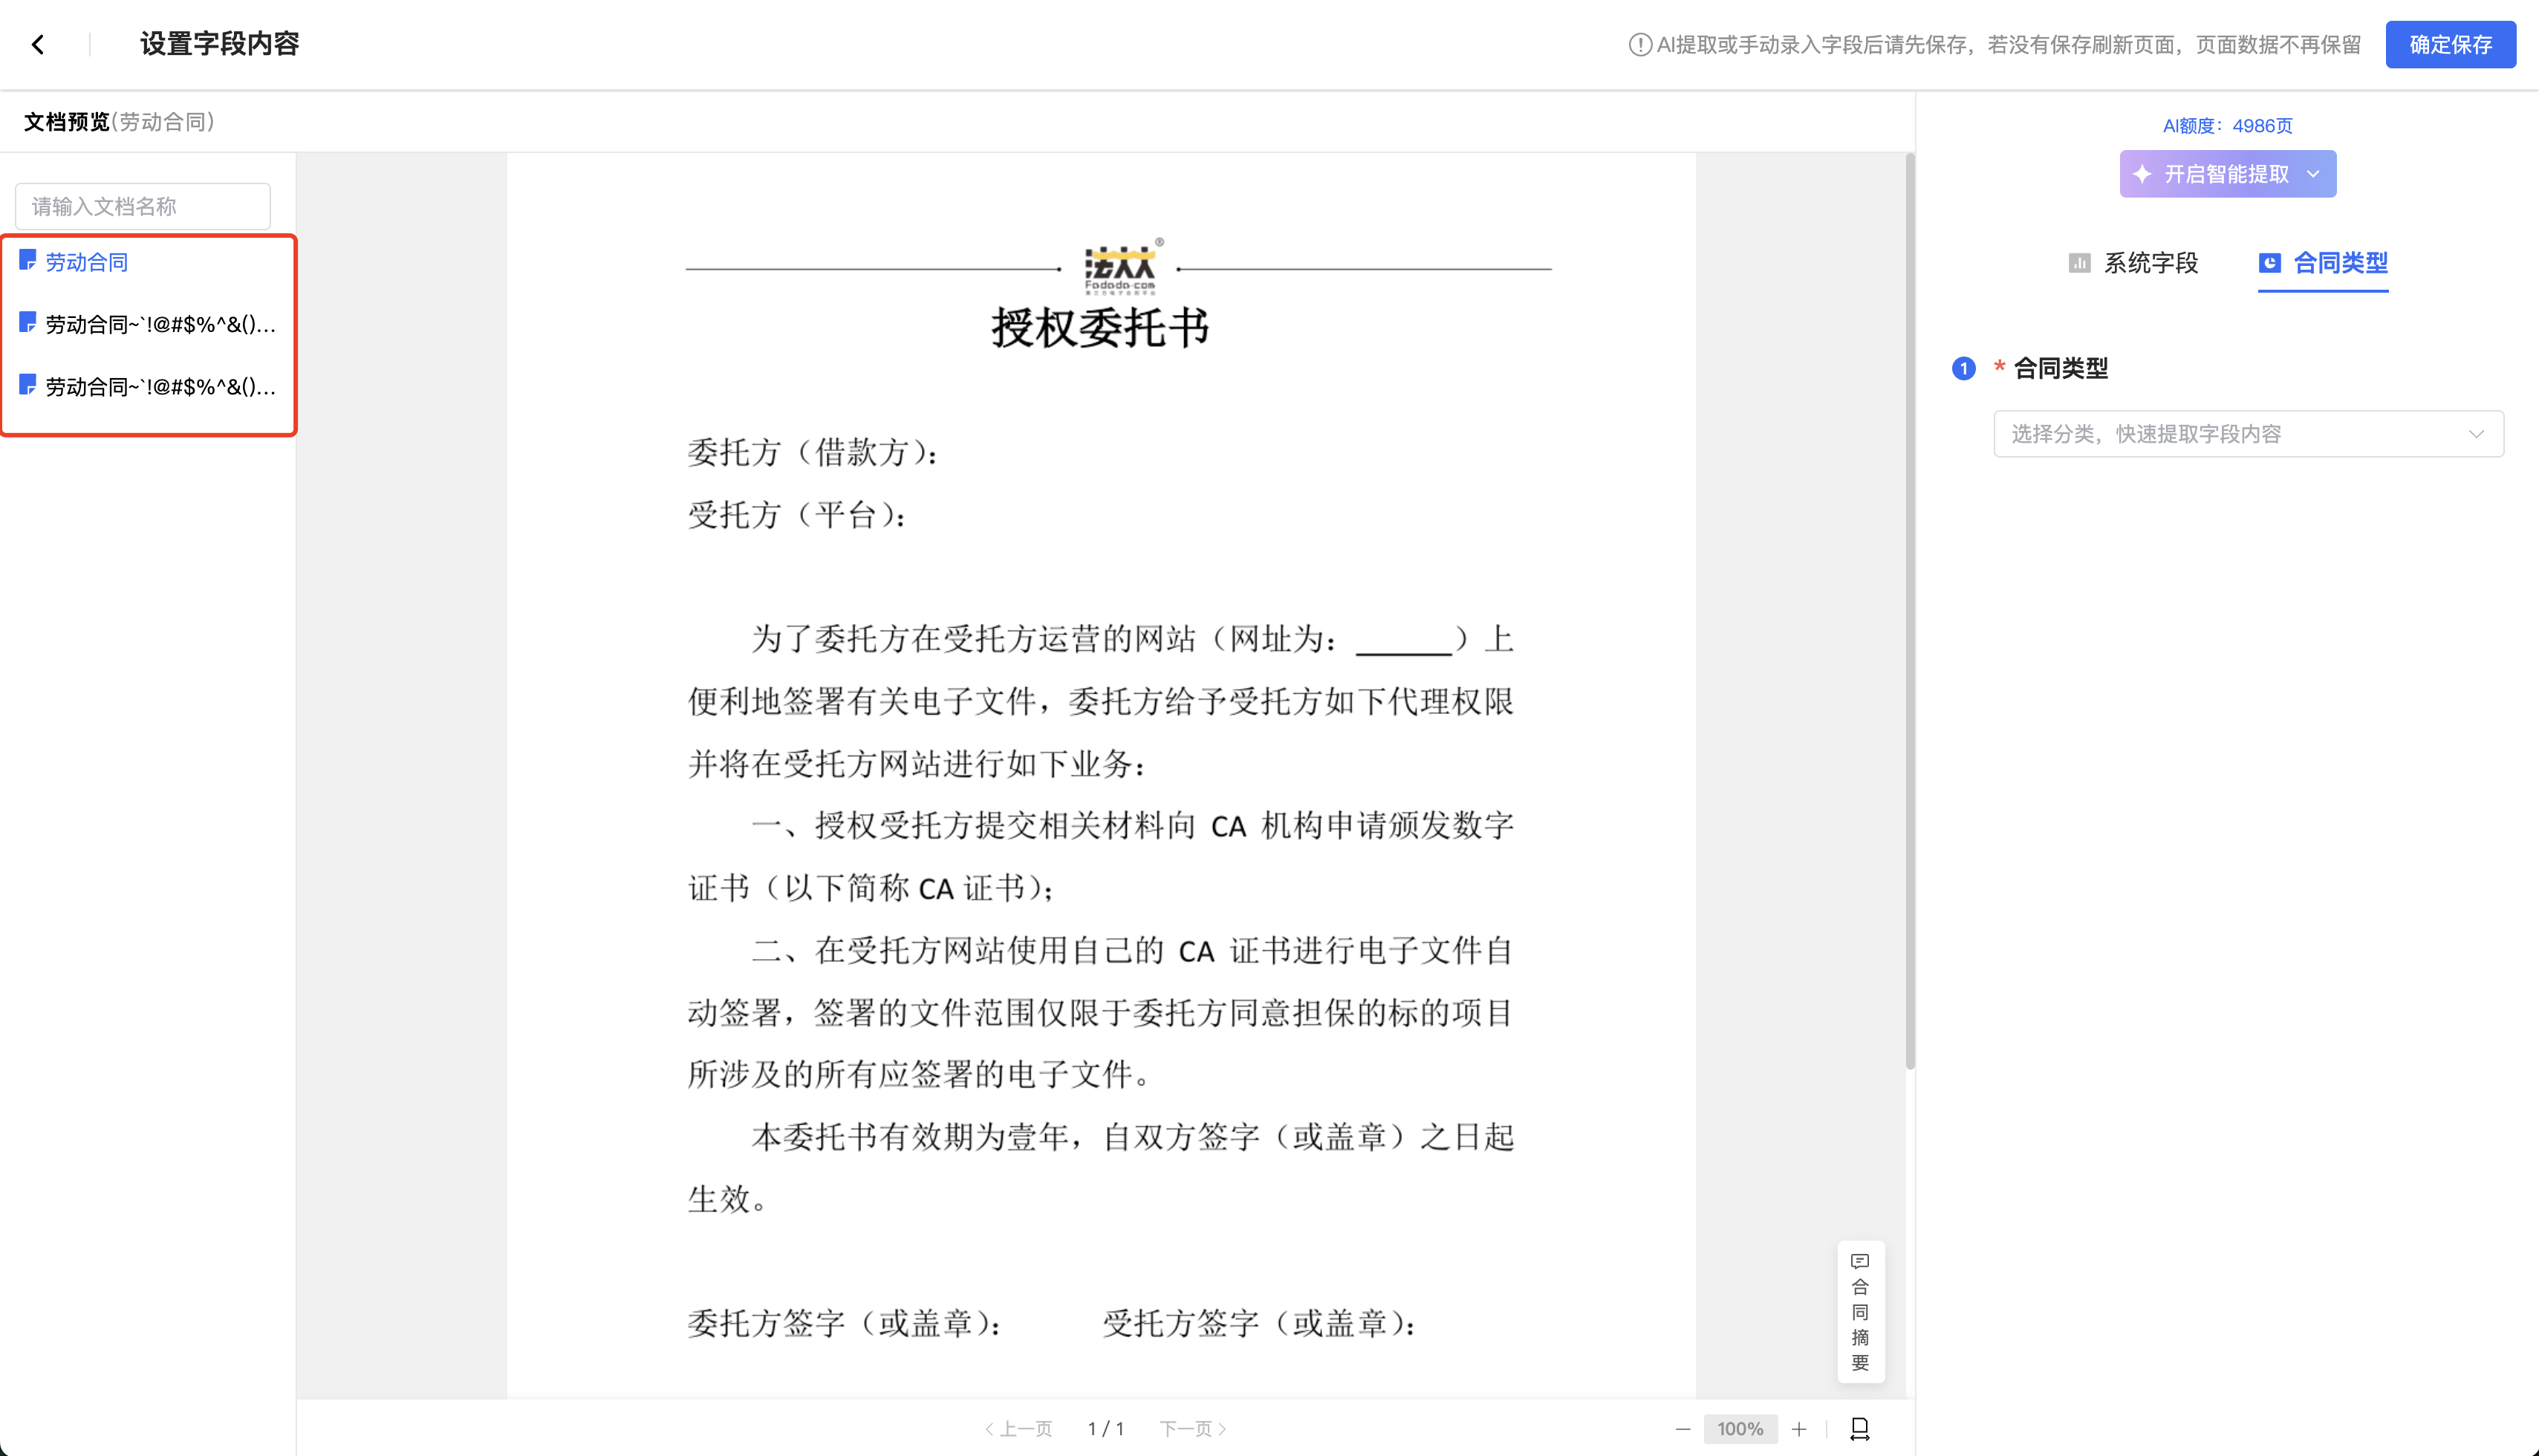Click the info icon beside AI提取 notice
Viewport: 2539px width, 1456px height.
(1640, 45)
